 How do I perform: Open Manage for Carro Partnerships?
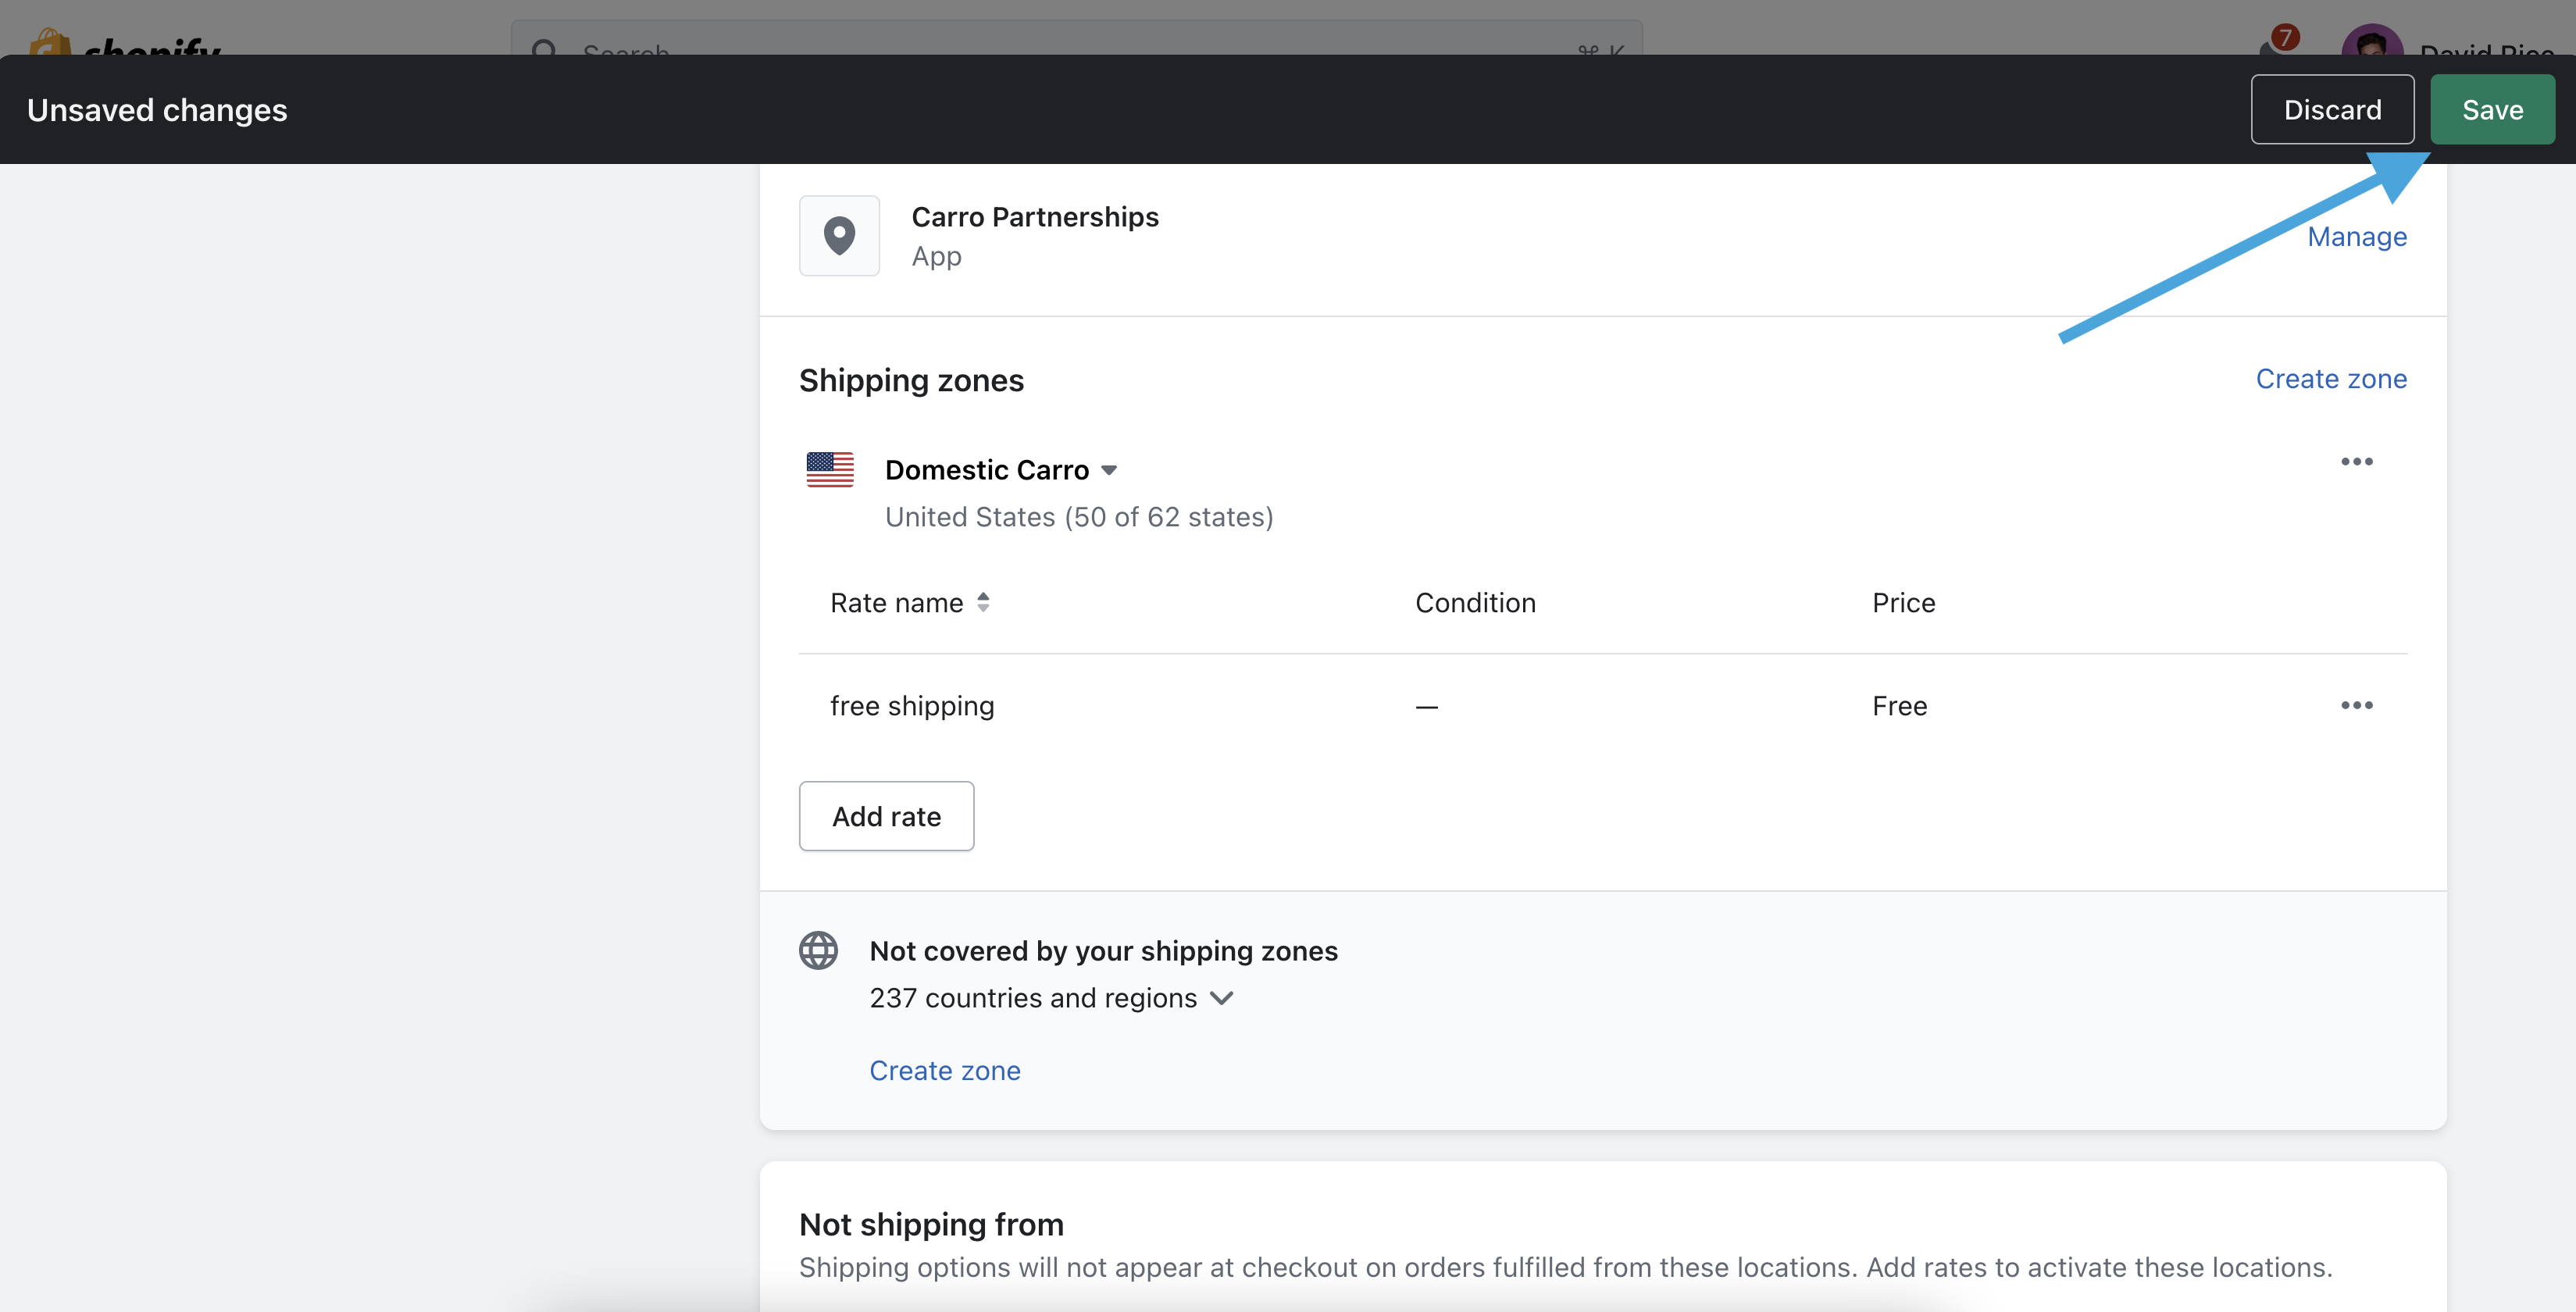pos(2356,237)
